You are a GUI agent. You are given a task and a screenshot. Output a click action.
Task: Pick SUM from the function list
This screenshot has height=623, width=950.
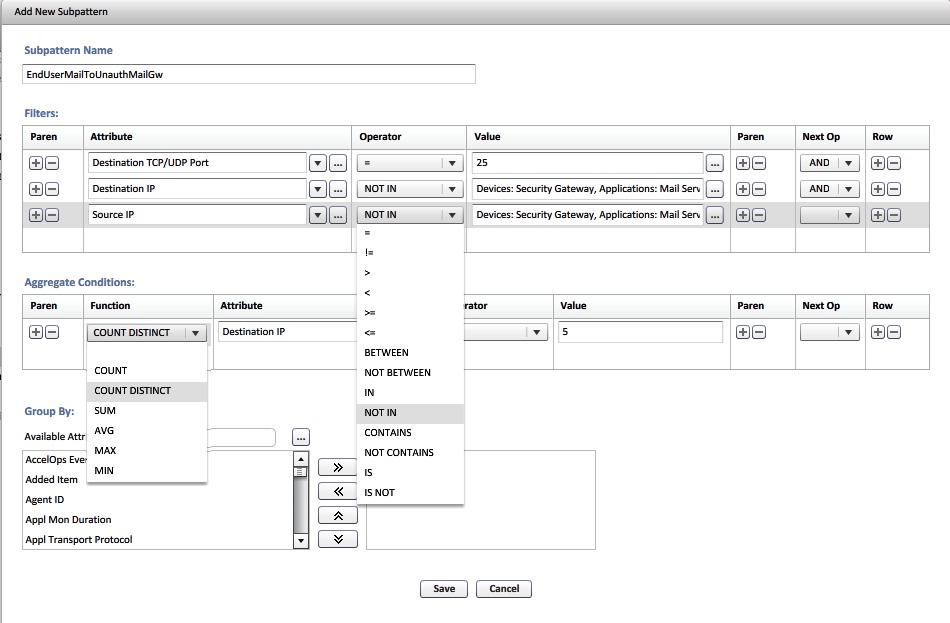pyautogui.click(x=105, y=411)
